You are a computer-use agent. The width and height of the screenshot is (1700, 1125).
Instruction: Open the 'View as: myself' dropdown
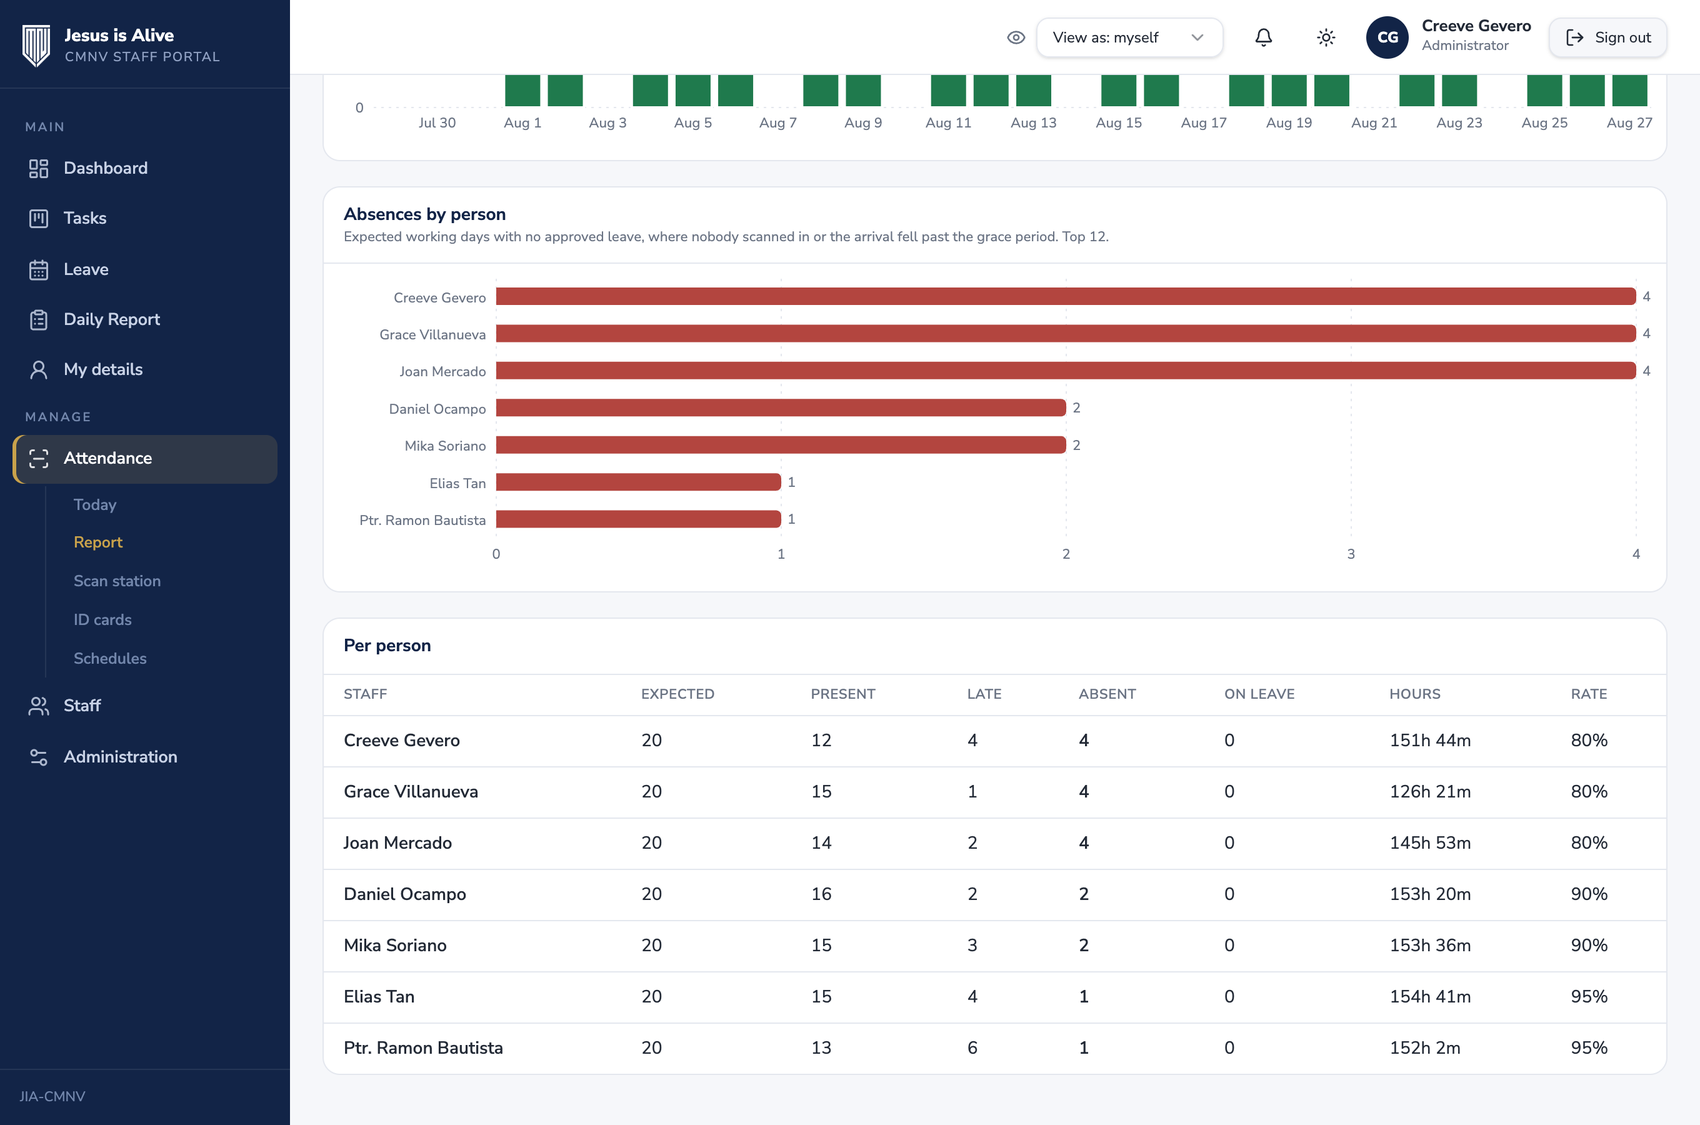click(1129, 38)
